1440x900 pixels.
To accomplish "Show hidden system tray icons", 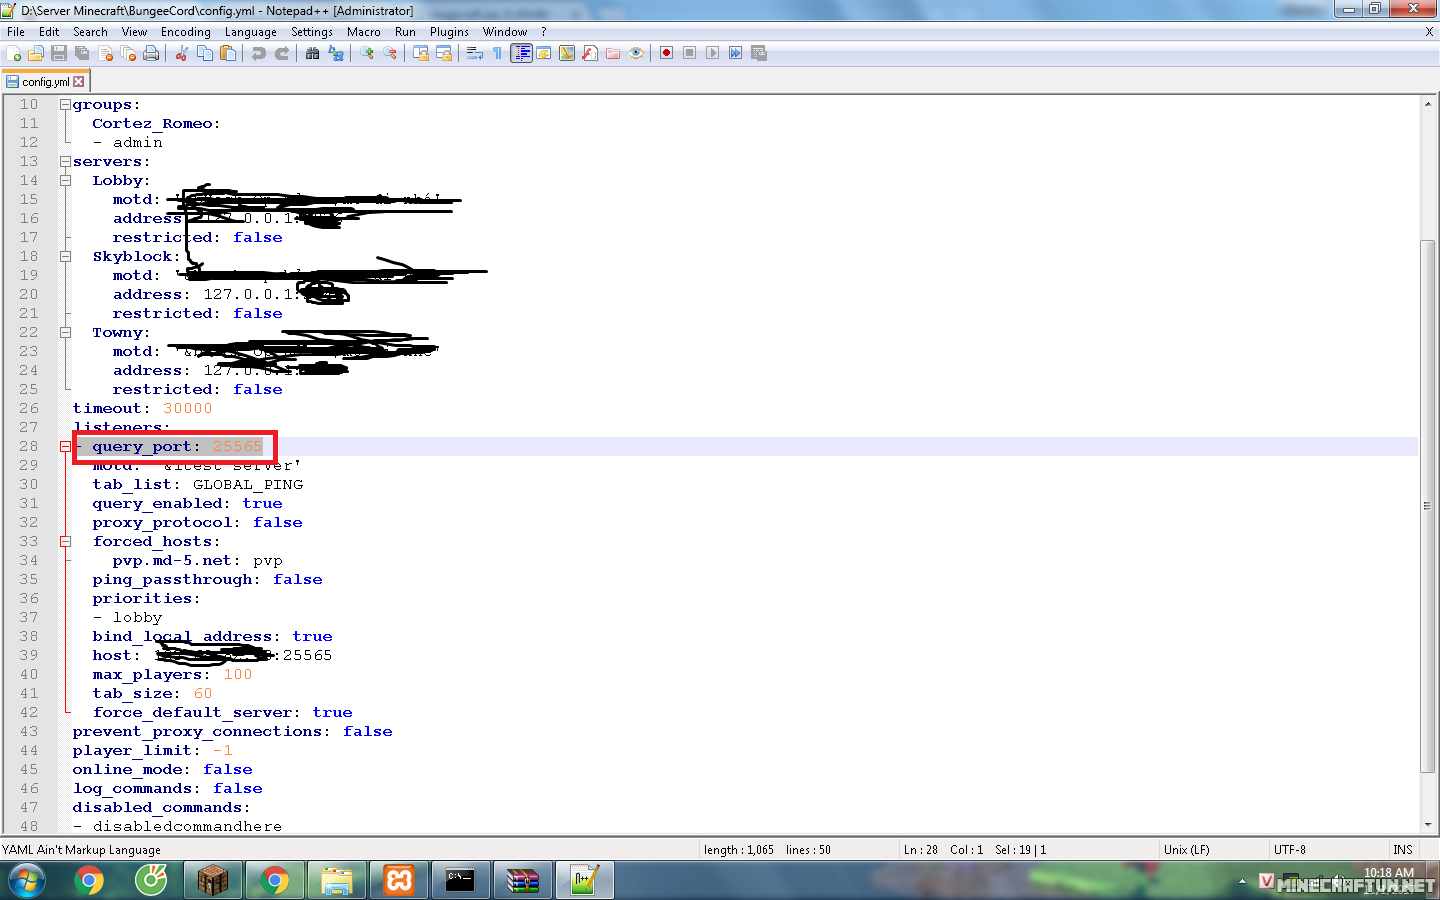I will [1242, 881].
